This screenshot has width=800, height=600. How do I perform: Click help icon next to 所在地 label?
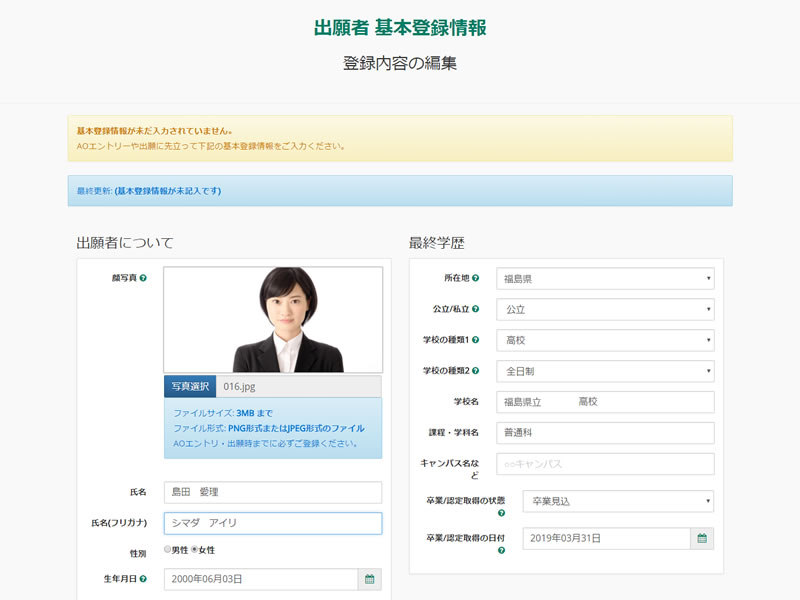(x=475, y=278)
